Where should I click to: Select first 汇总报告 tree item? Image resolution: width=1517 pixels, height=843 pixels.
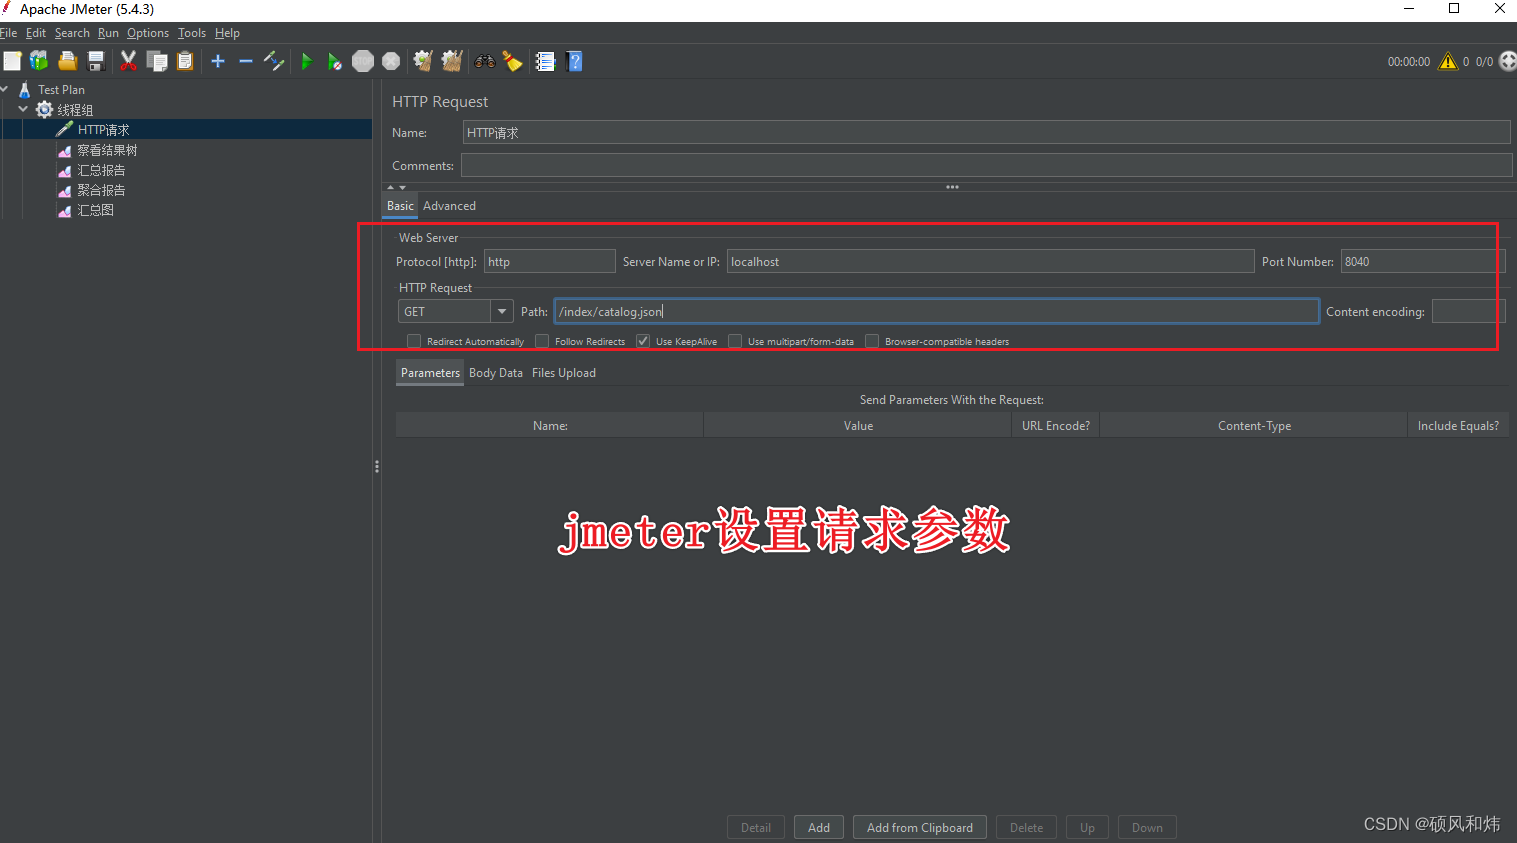point(101,170)
